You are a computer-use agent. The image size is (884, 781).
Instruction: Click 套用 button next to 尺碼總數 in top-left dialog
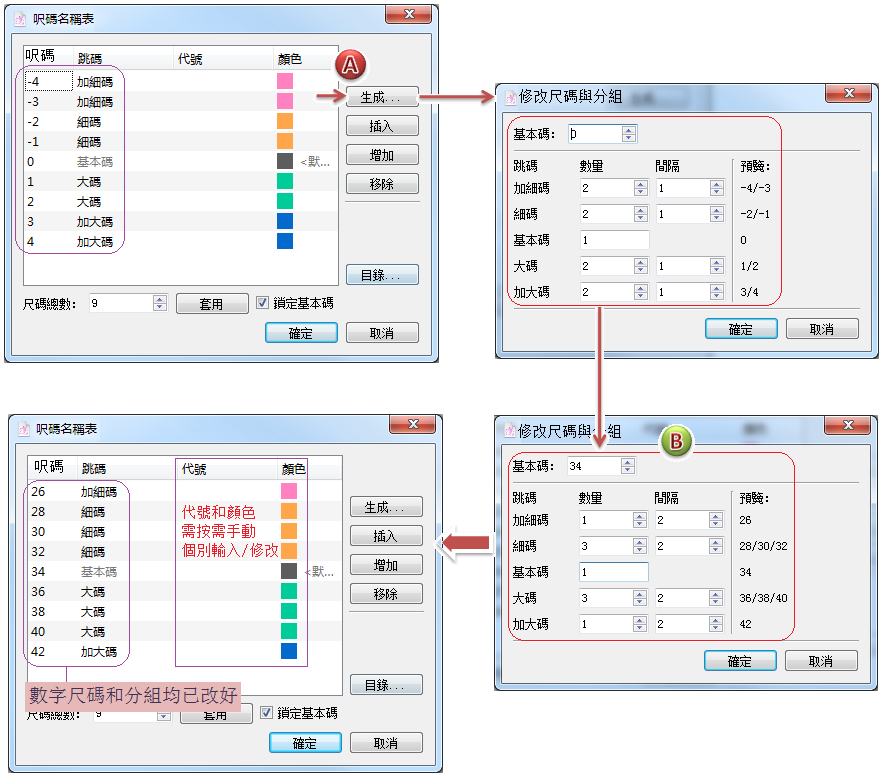coord(211,304)
